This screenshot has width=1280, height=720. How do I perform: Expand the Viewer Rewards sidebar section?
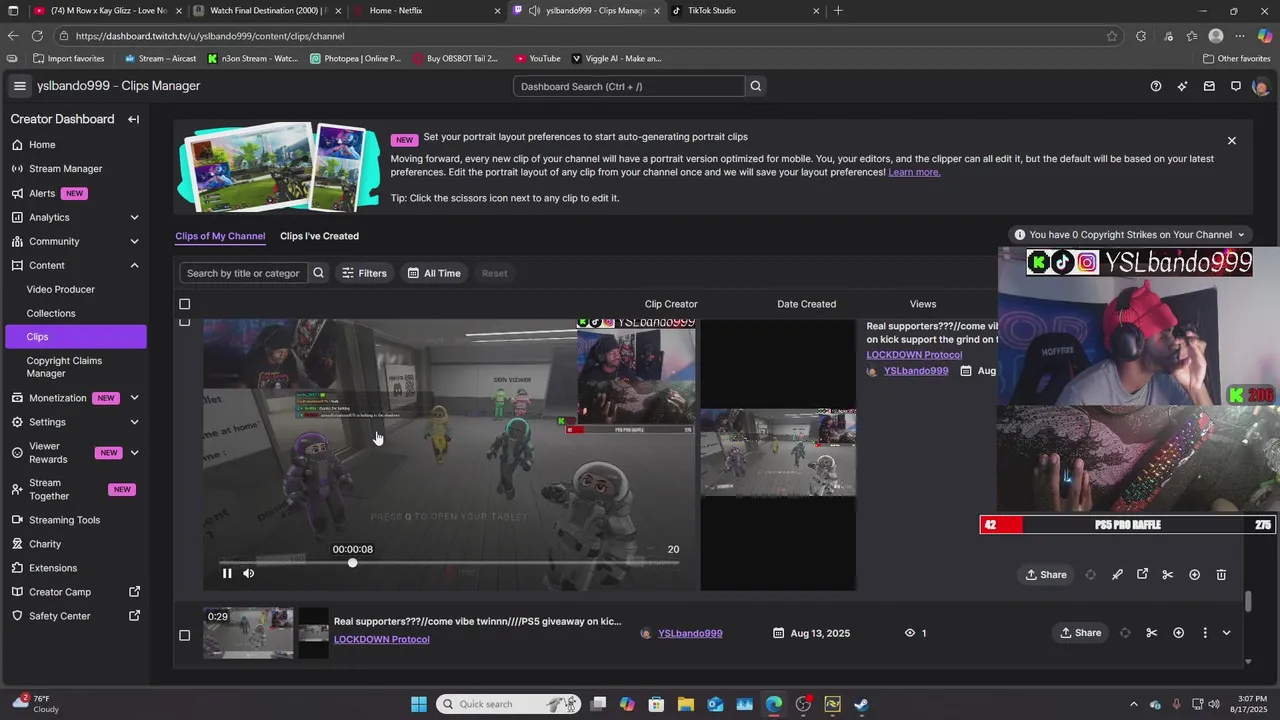(134, 452)
